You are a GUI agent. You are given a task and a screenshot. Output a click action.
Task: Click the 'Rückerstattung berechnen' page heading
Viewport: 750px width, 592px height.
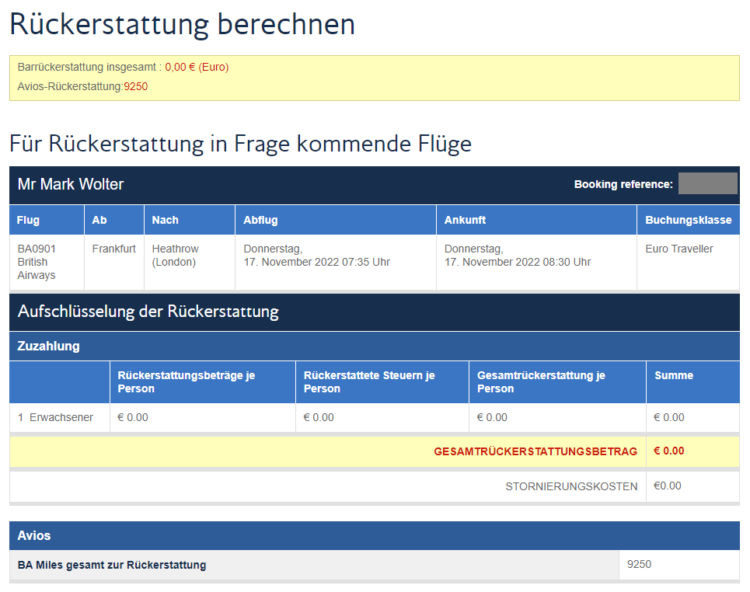click(182, 24)
